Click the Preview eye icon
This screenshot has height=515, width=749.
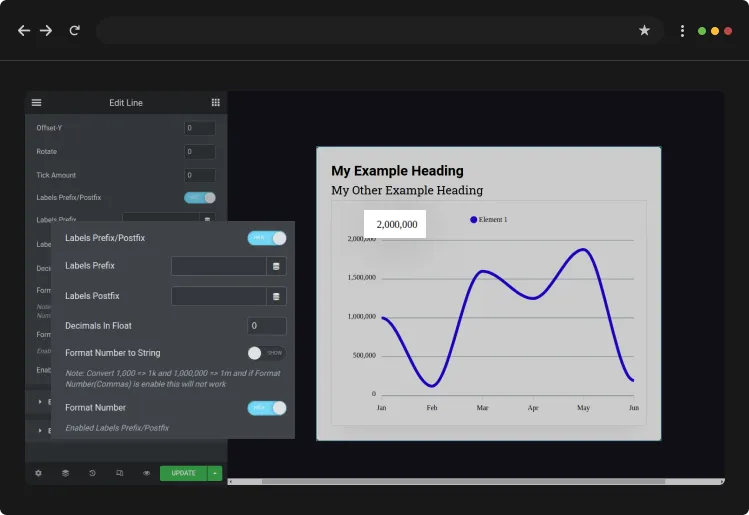click(x=146, y=473)
